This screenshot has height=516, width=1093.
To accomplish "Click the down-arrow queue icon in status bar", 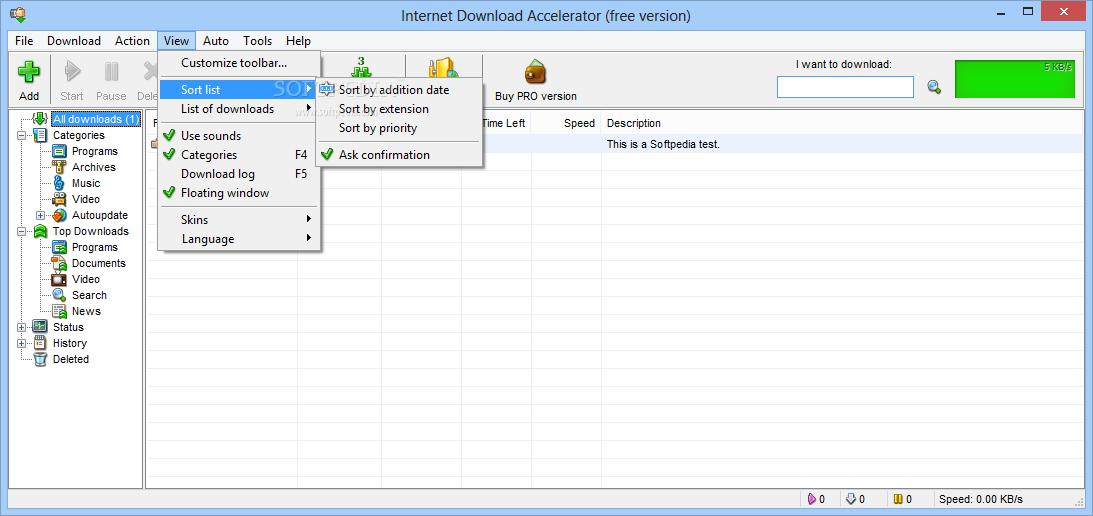I will tap(850, 499).
